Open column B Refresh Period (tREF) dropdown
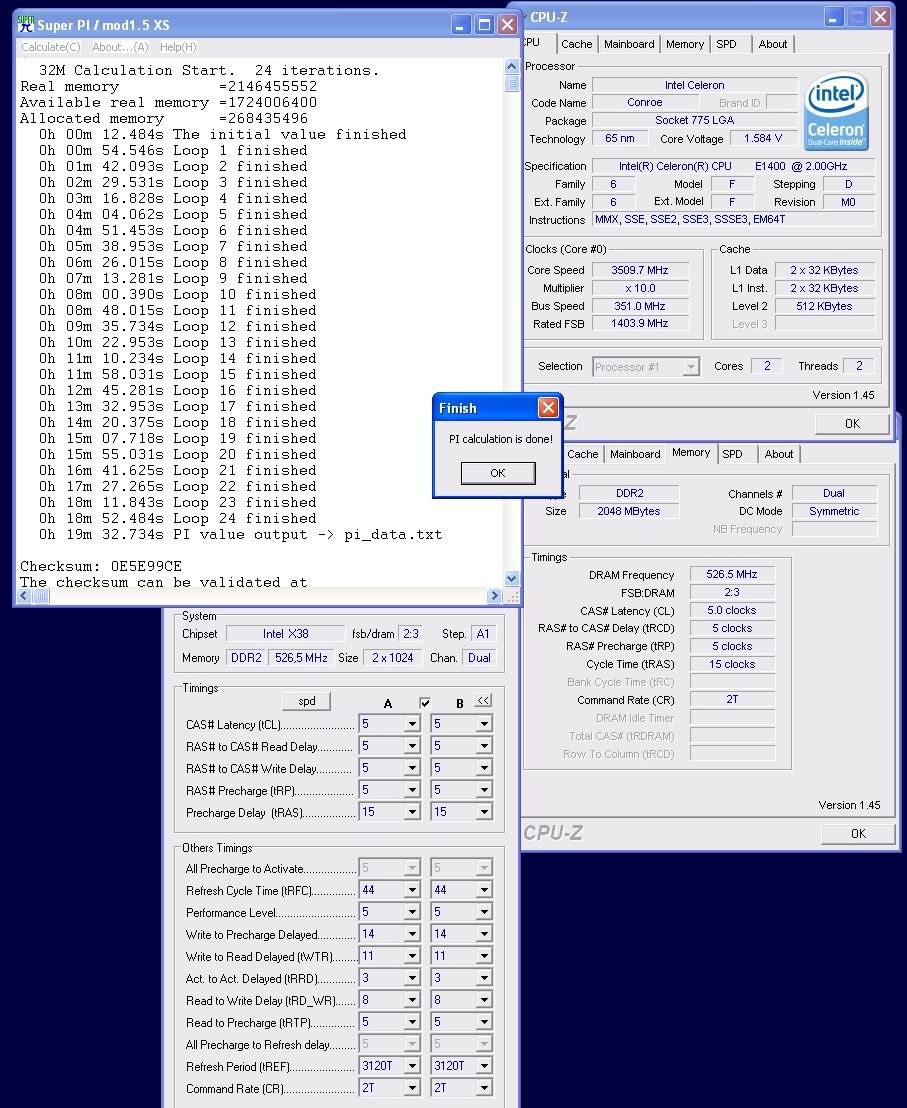This screenshot has width=907, height=1108. (484, 1066)
